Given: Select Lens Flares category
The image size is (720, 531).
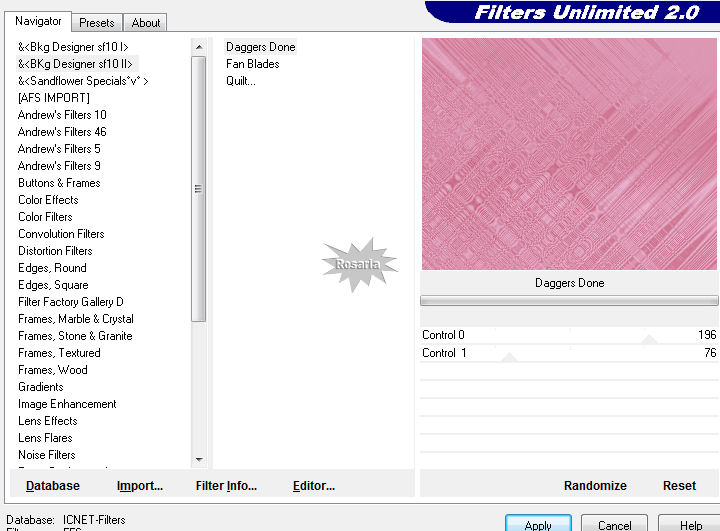Looking at the screenshot, I should (x=45, y=438).
